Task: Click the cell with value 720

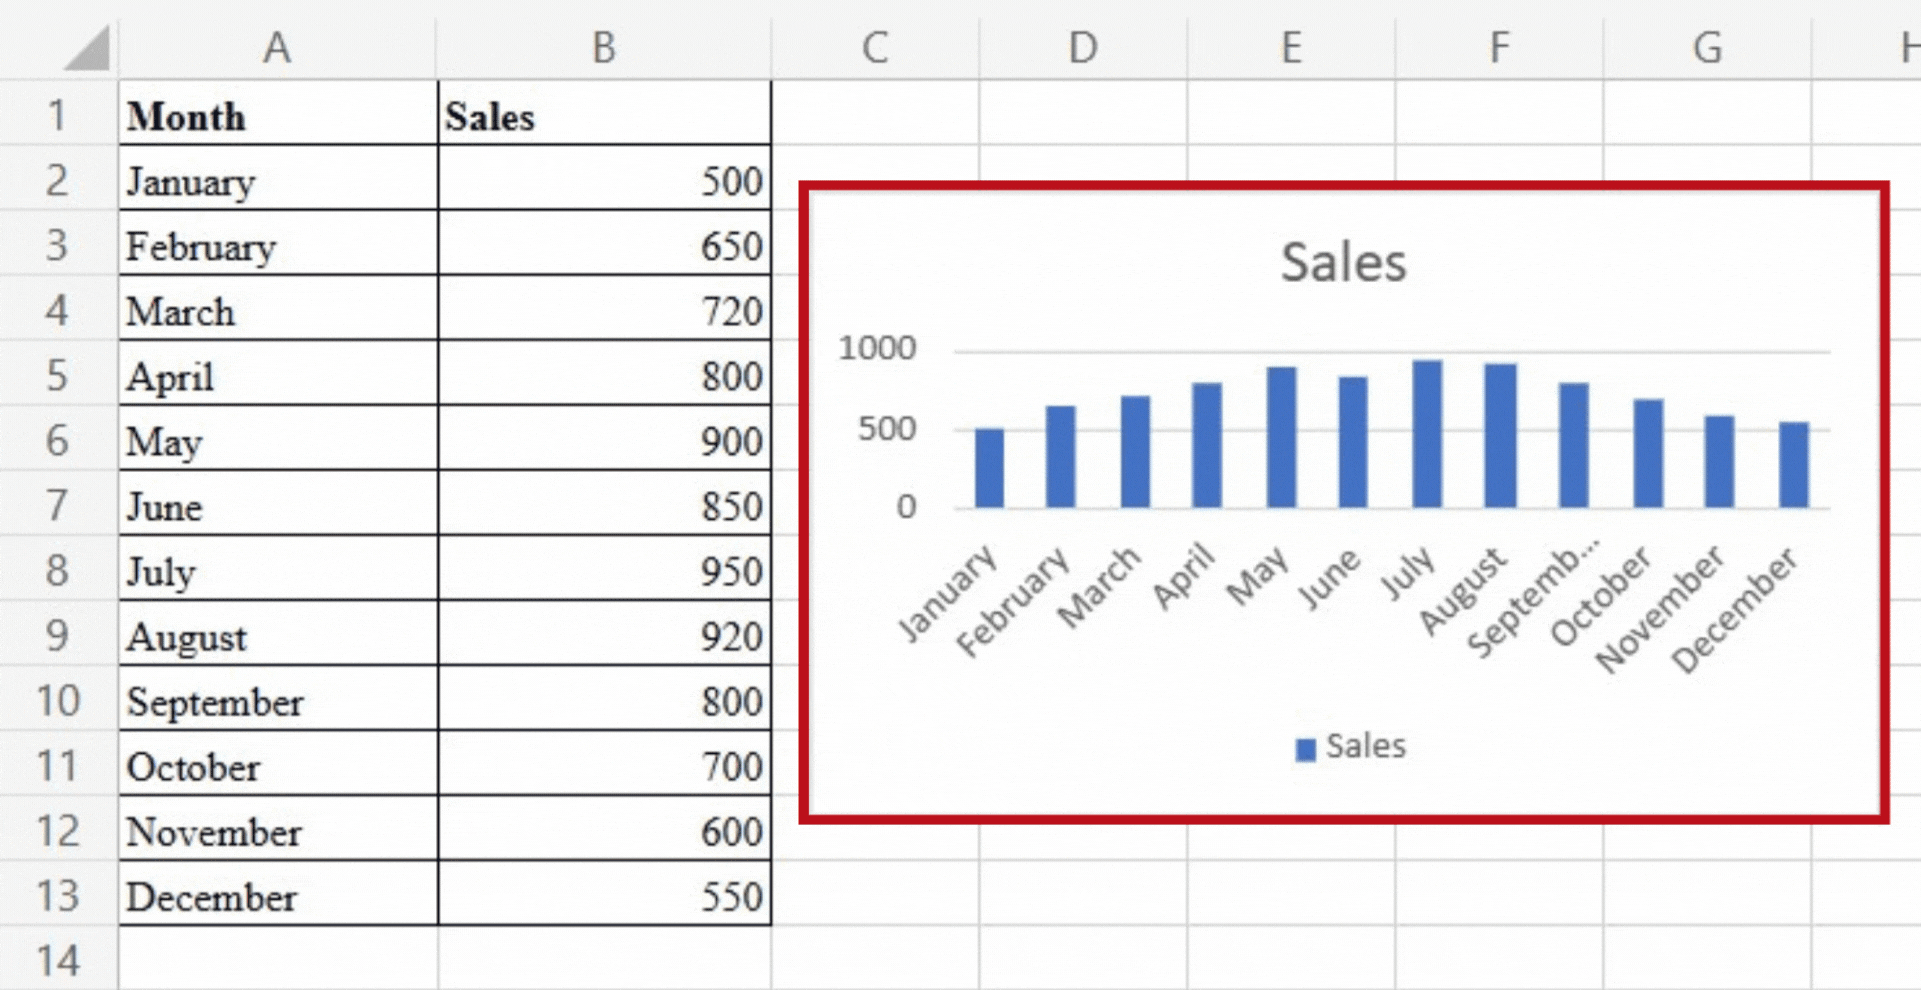Action: (x=604, y=309)
